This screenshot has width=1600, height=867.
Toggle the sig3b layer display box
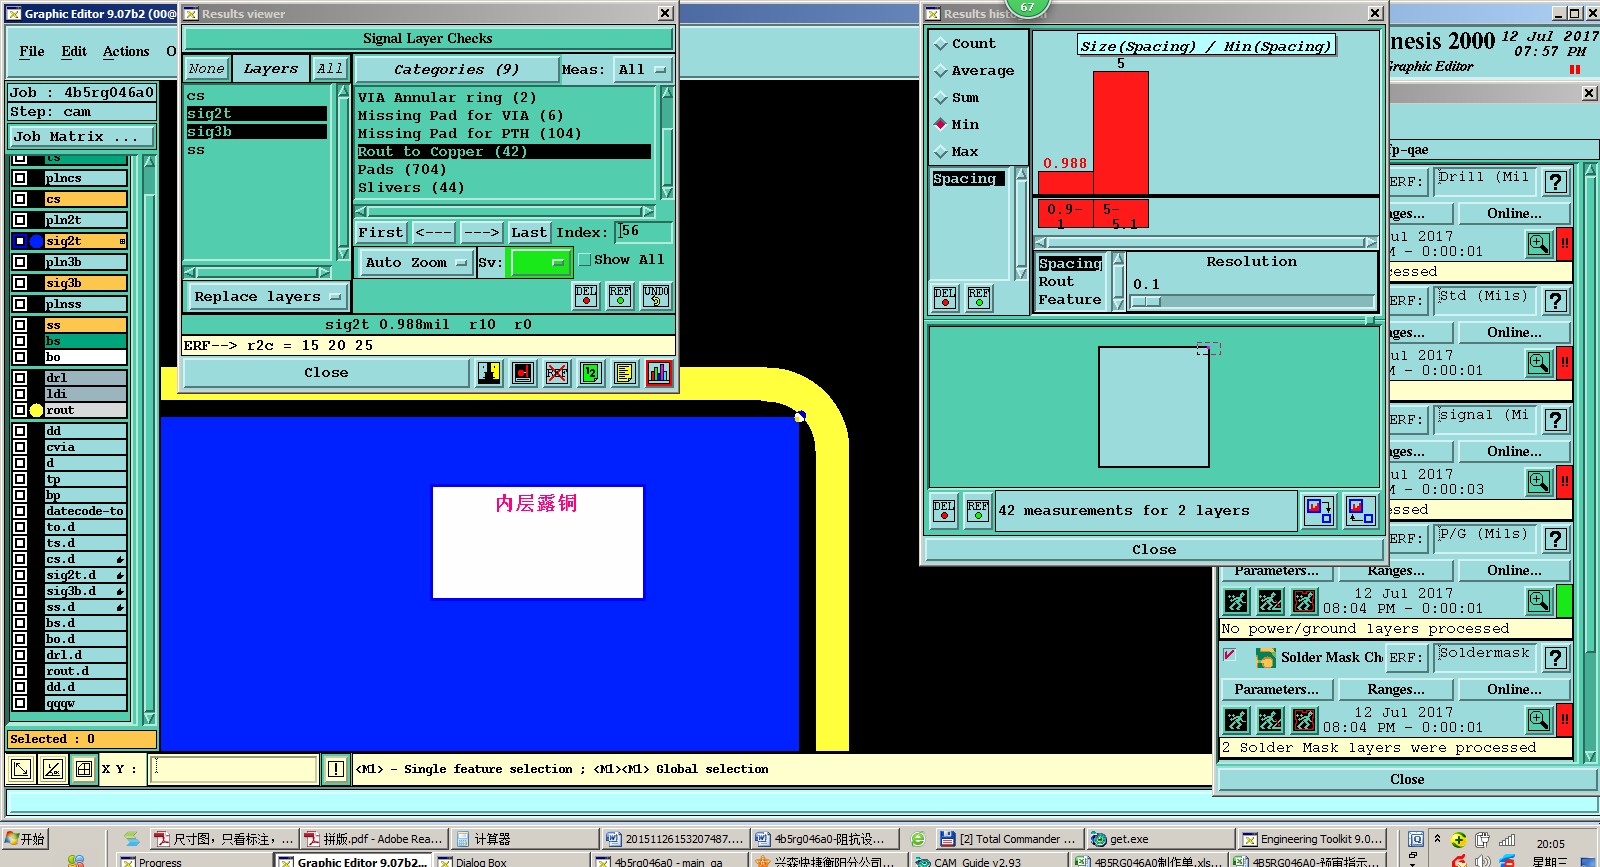pos(20,283)
